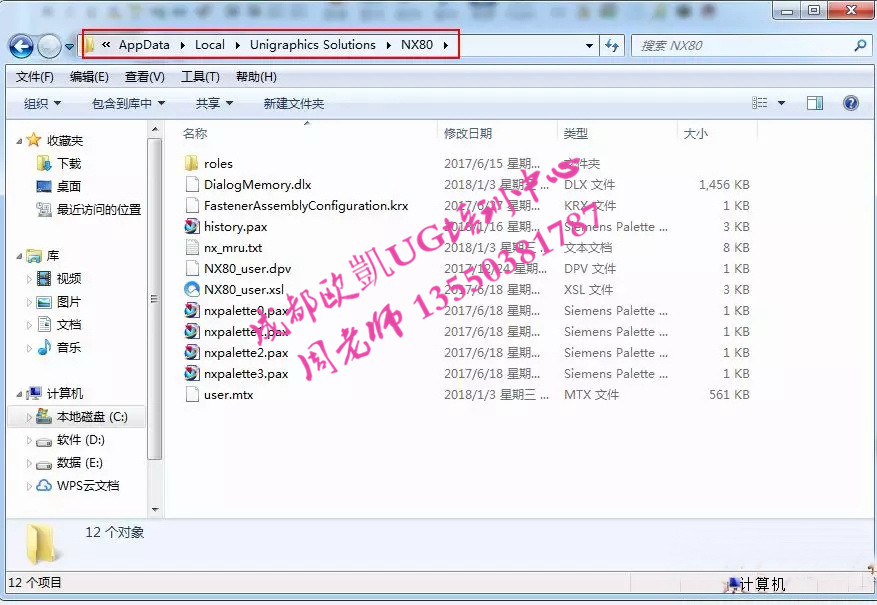The image size is (877, 605).
Task: Sort files by the 名称 column header
Action: tap(195, 134)
